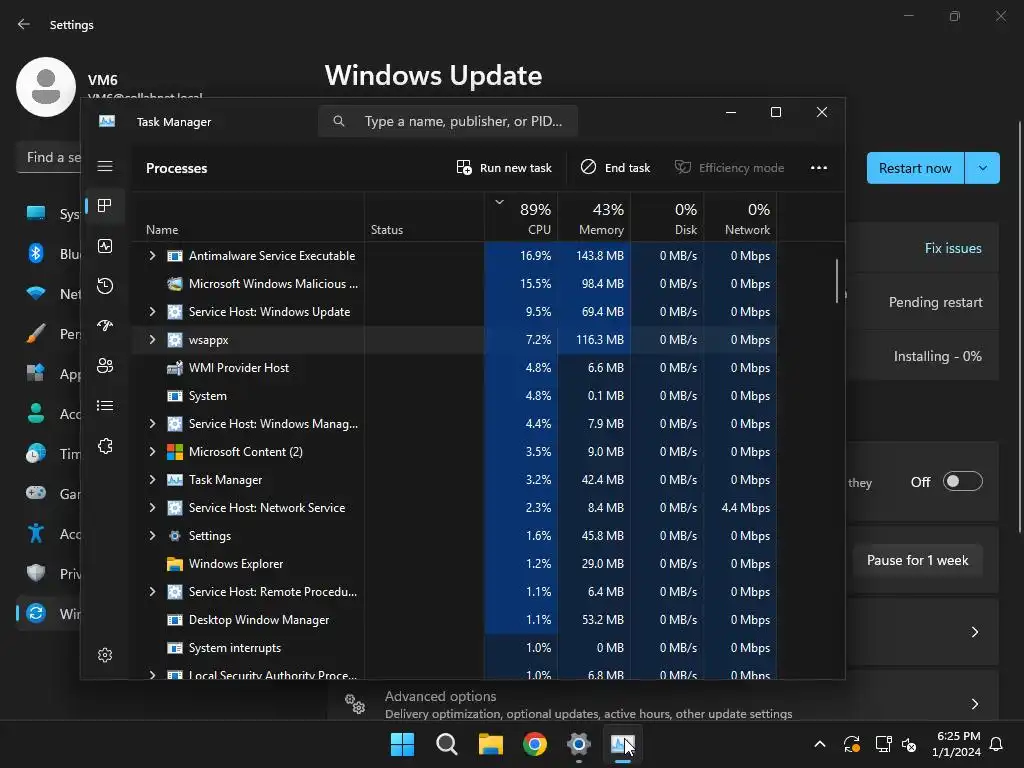1024x768 pixels.
Task: Select Processes icon in Task Manager sidebar
Action: (104, 206)
